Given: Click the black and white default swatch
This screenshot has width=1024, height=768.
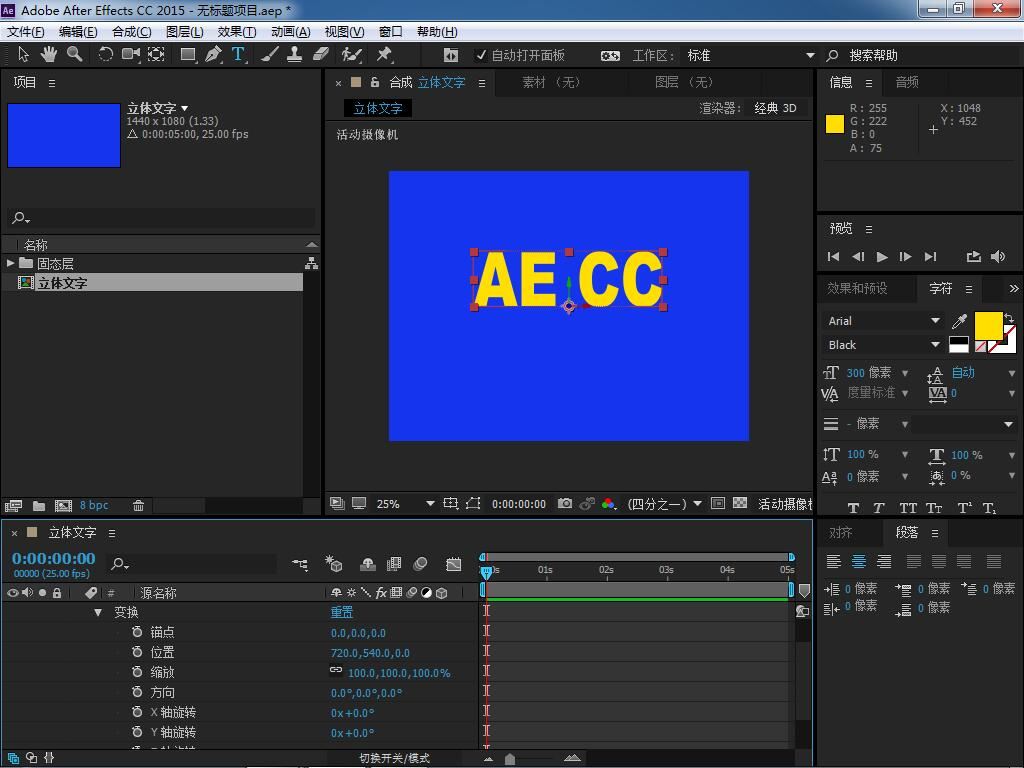Looking at the screenshot, I should point(959,345).
